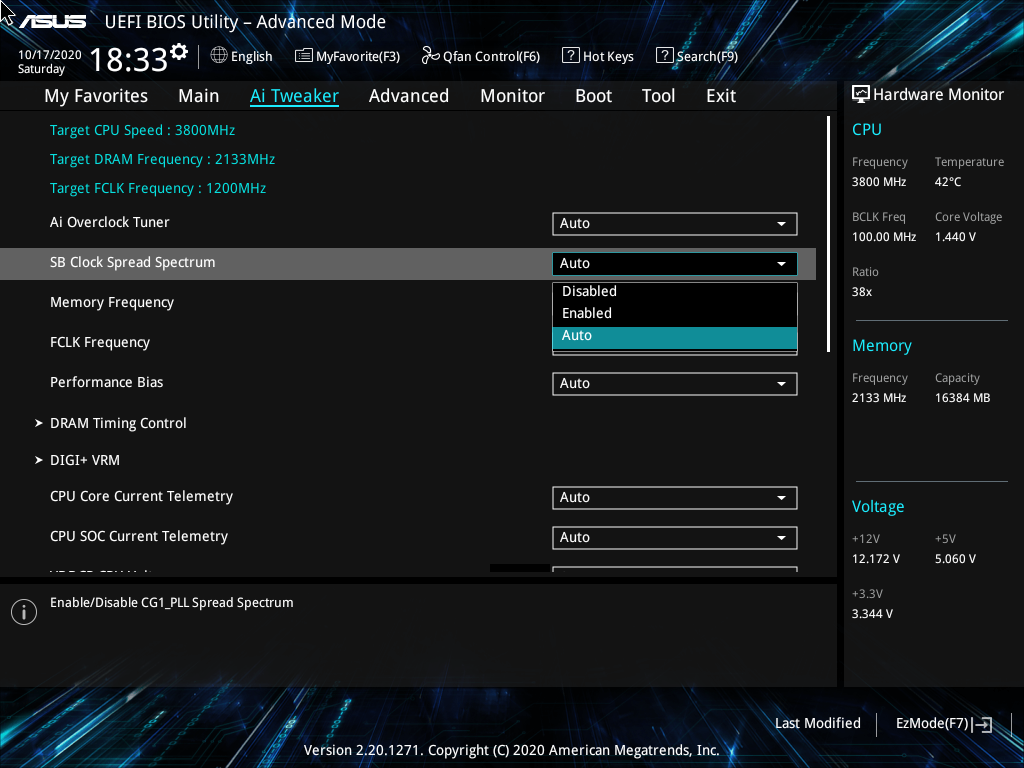Select the Ai Tweaker tab

294,96
